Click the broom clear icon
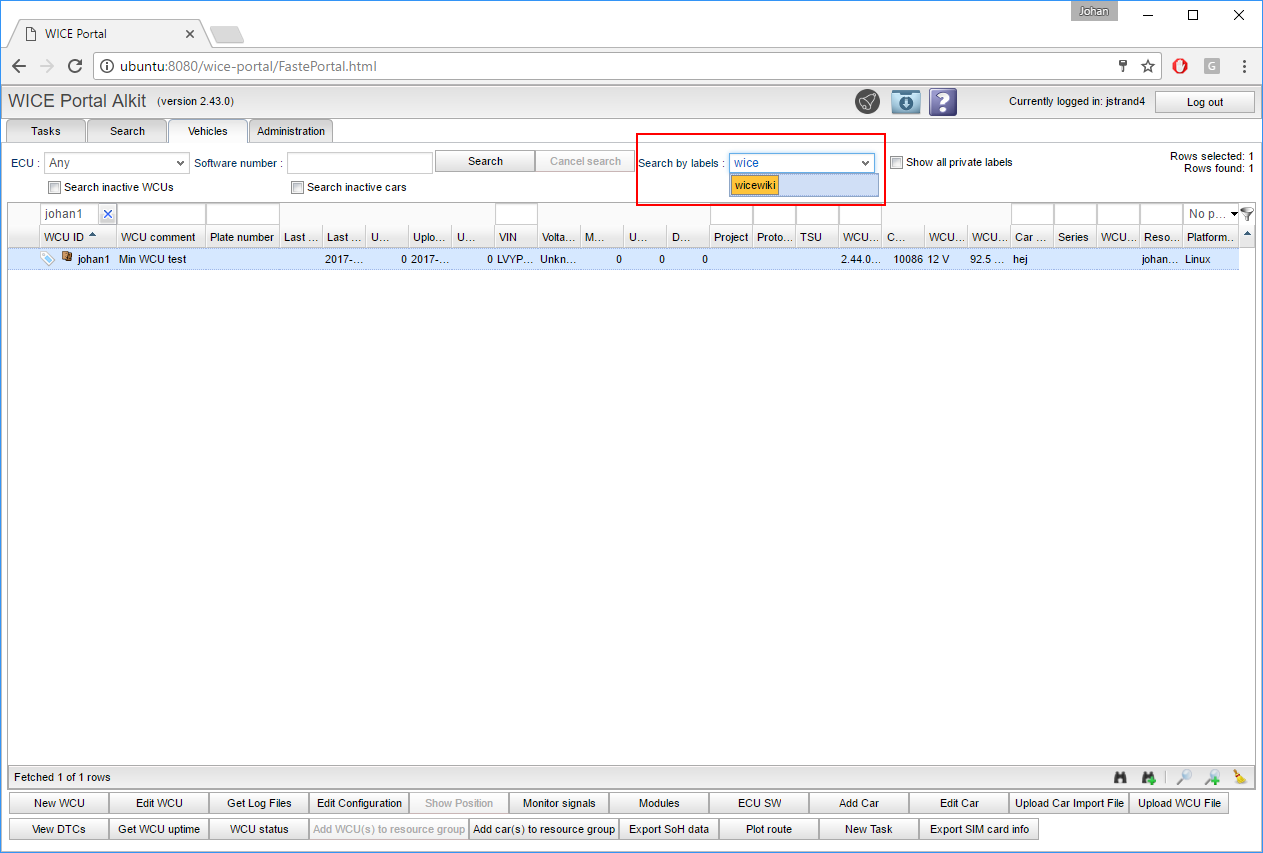The height and width of the screenshot is (853, 1263). 1240,777
